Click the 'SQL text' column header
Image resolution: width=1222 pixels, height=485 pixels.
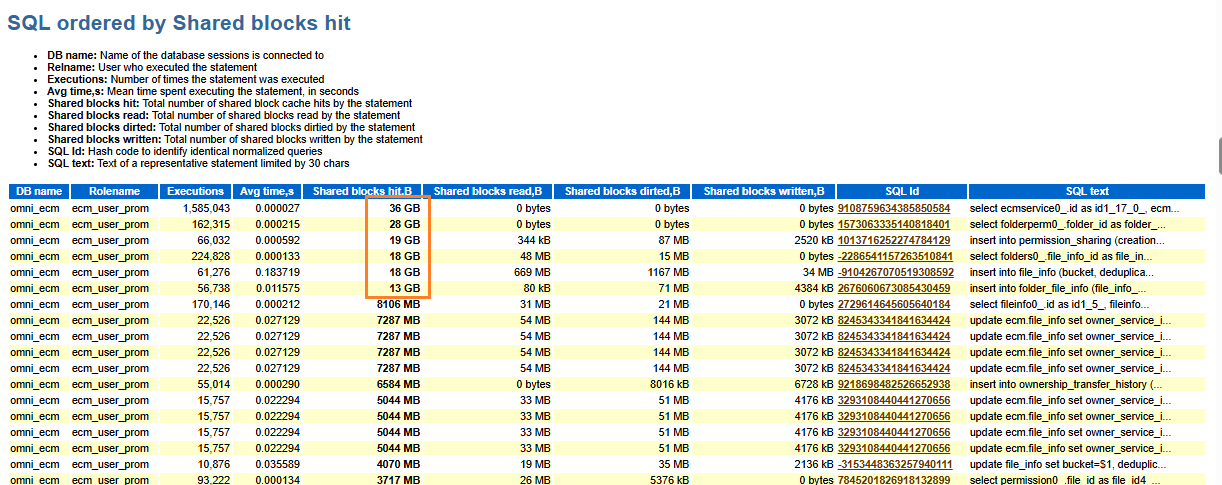point(1087,191)
